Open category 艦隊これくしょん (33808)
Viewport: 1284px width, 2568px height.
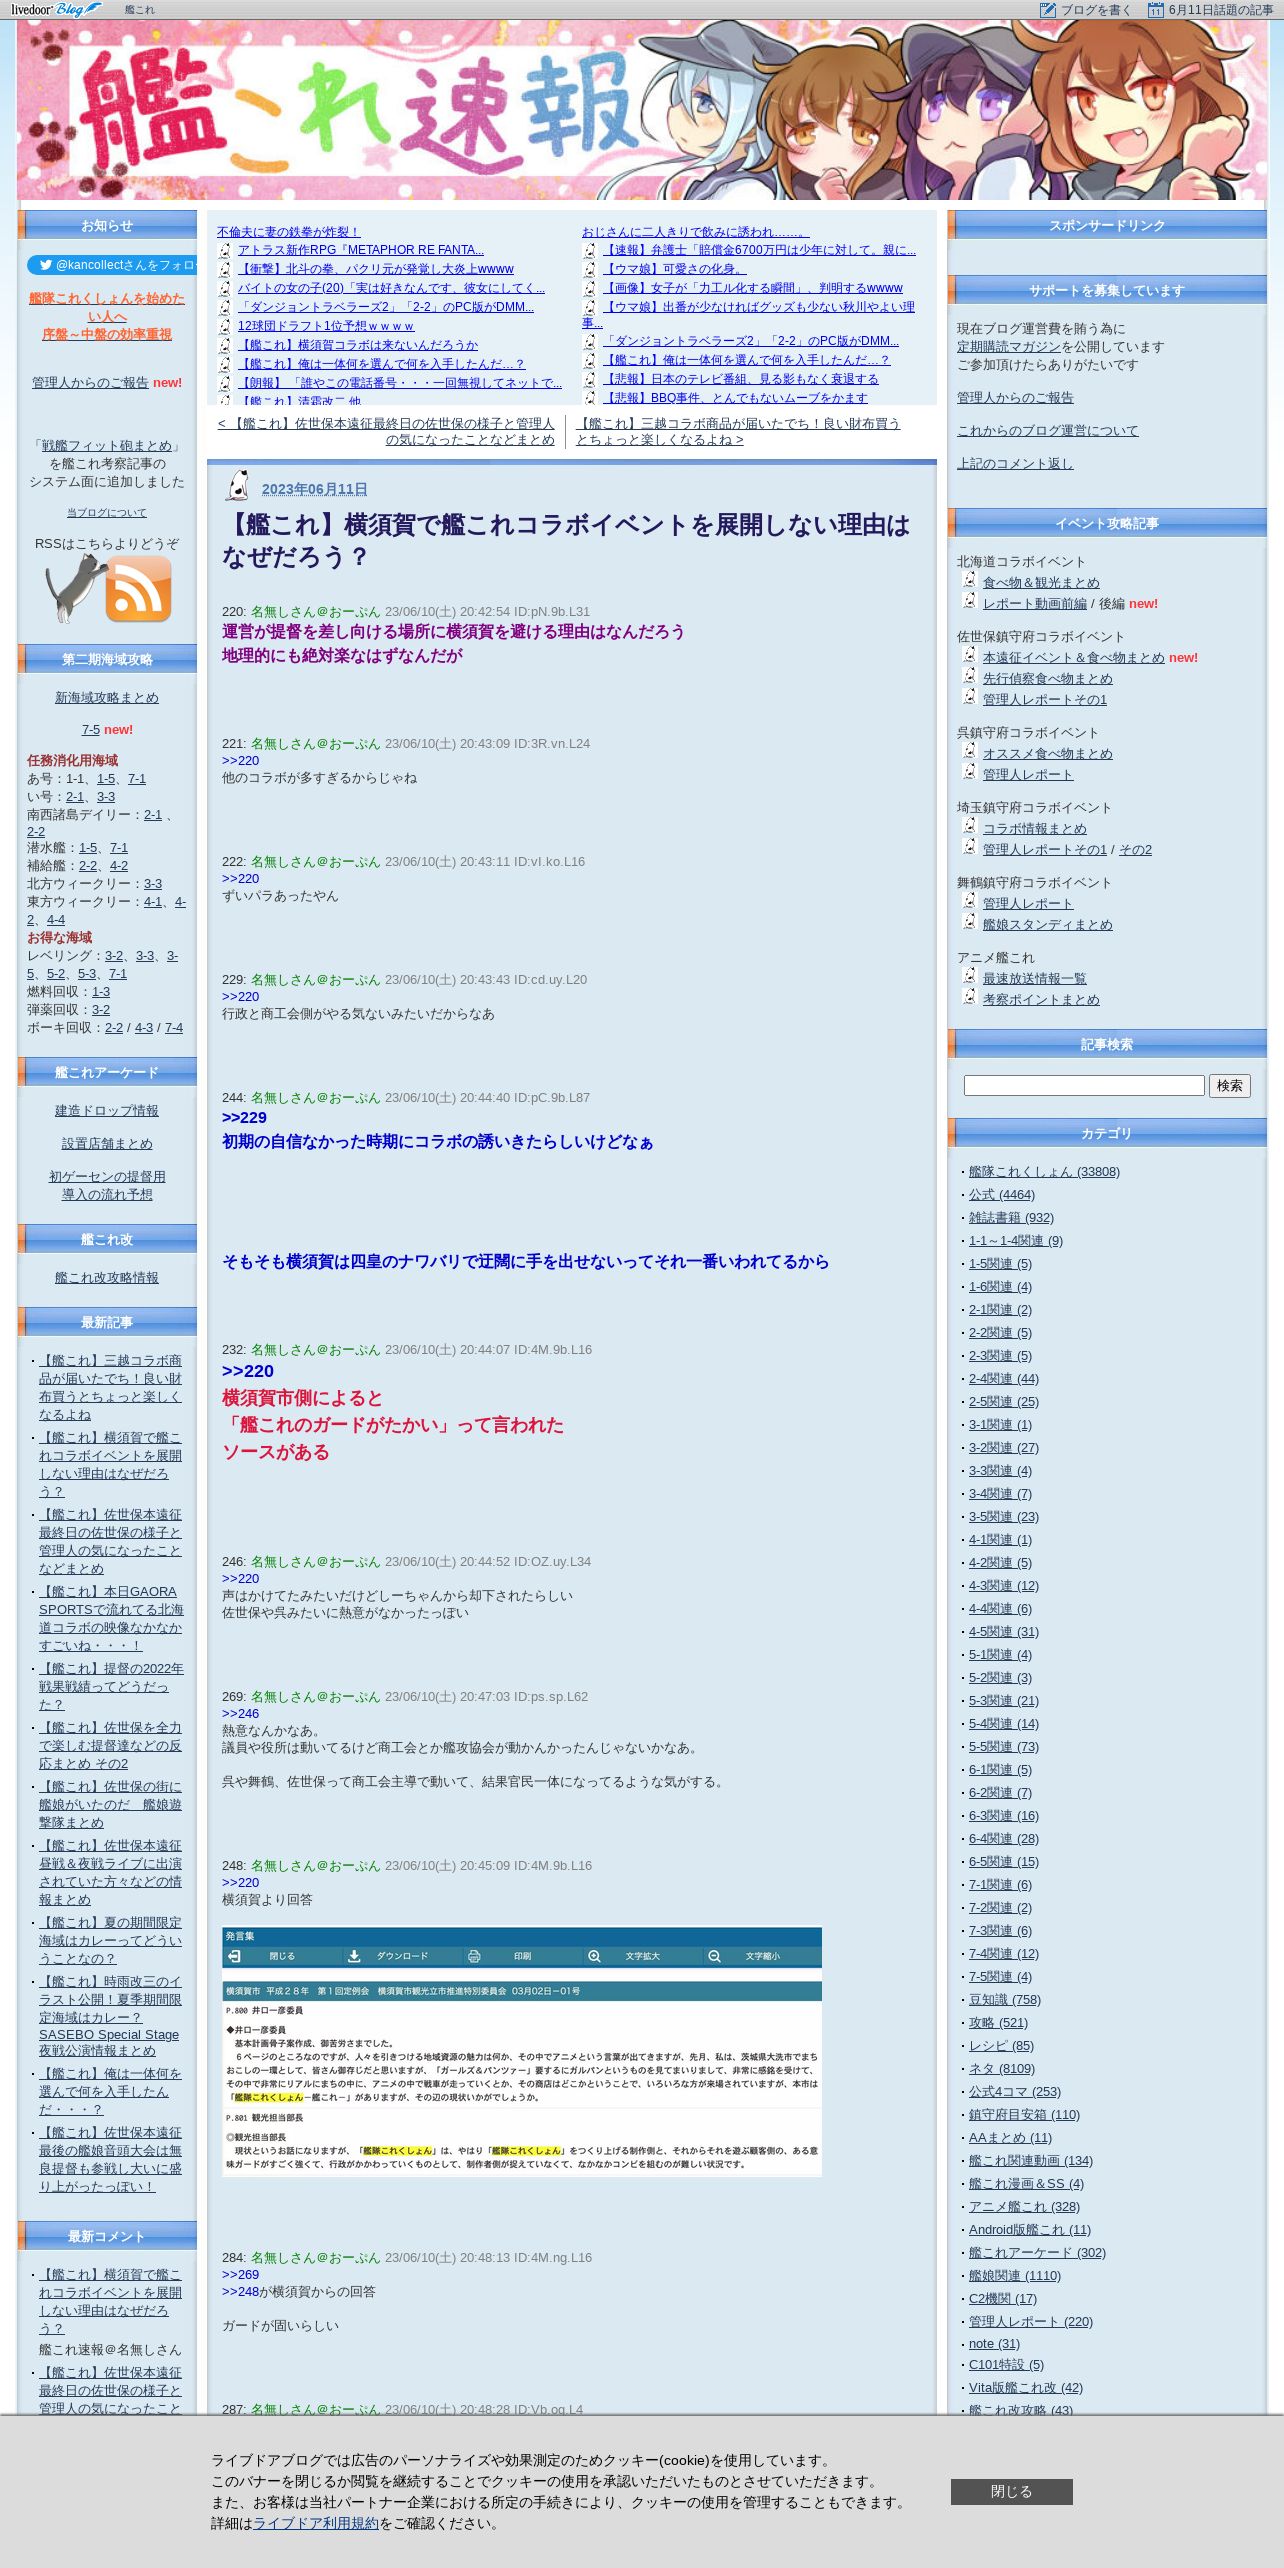(1044, 1172)
